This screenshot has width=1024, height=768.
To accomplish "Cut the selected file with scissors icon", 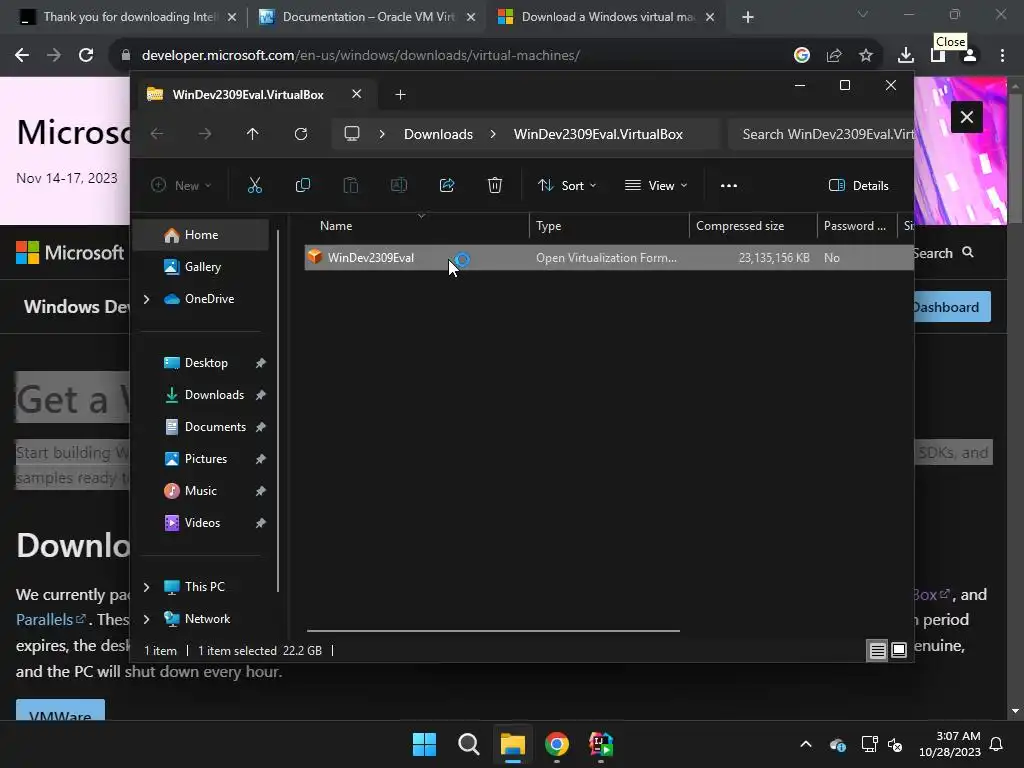I will pyautogui.click(x=255, y=185).
